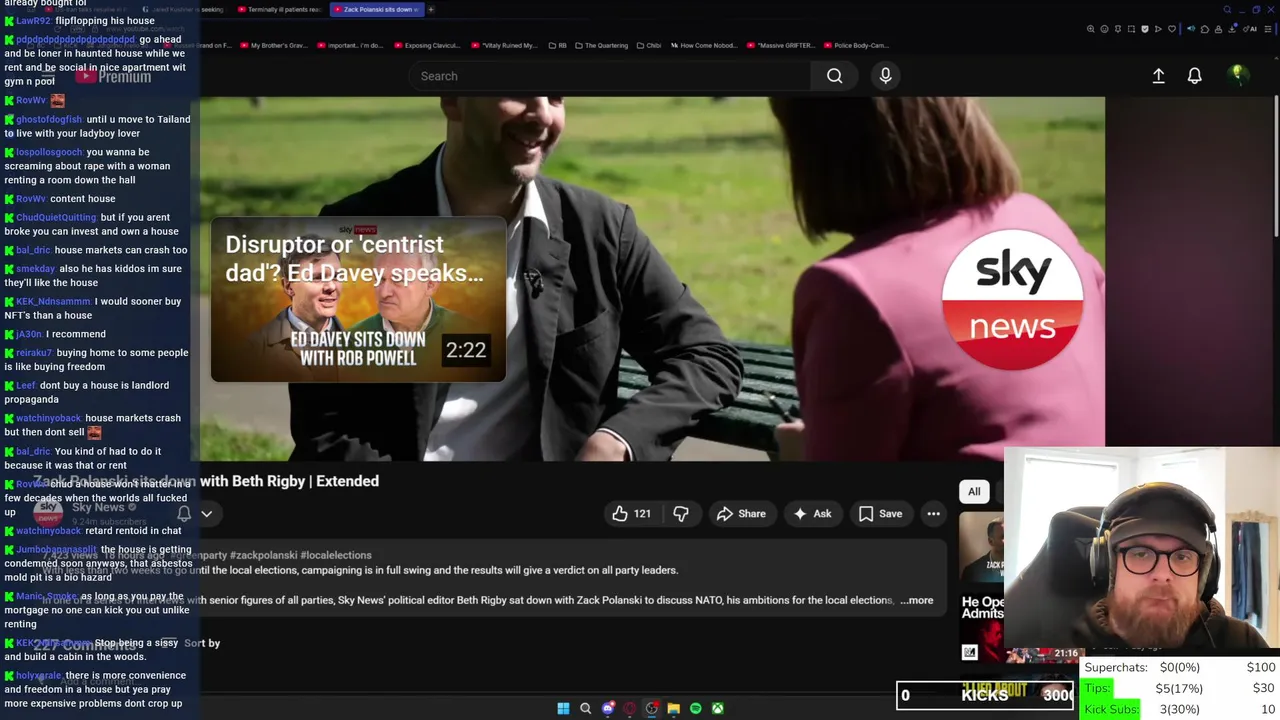Click the Sky News subscribe watermark logo
1280x720 pixels.
coord(1013,299)
